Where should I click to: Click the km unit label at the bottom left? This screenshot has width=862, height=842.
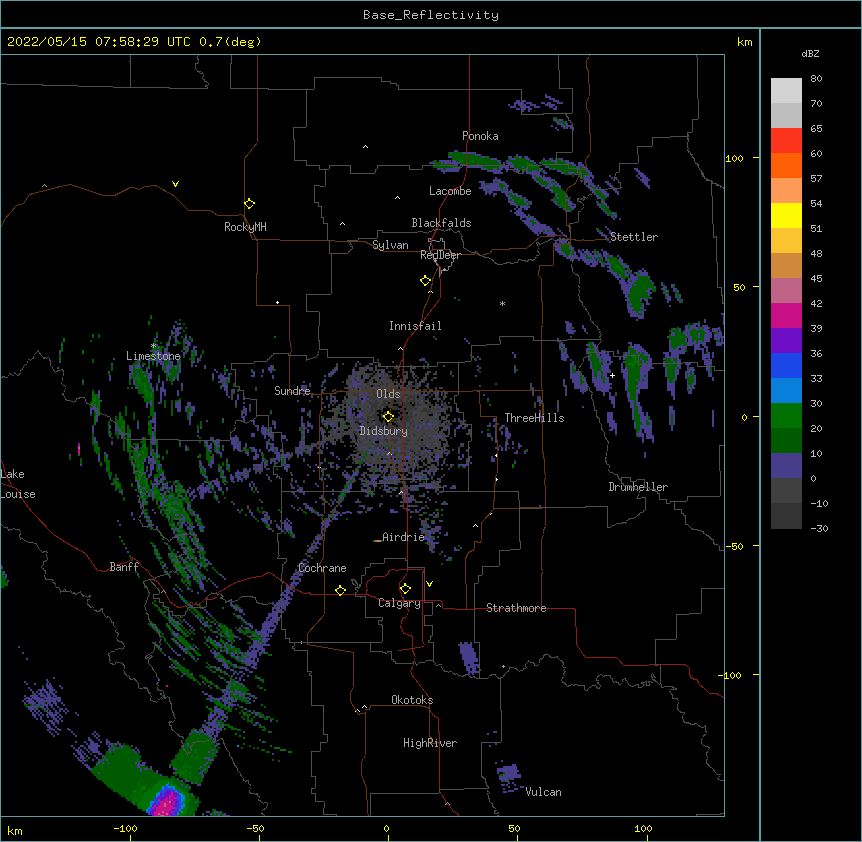pyautogui.click(x=15, y=830)
